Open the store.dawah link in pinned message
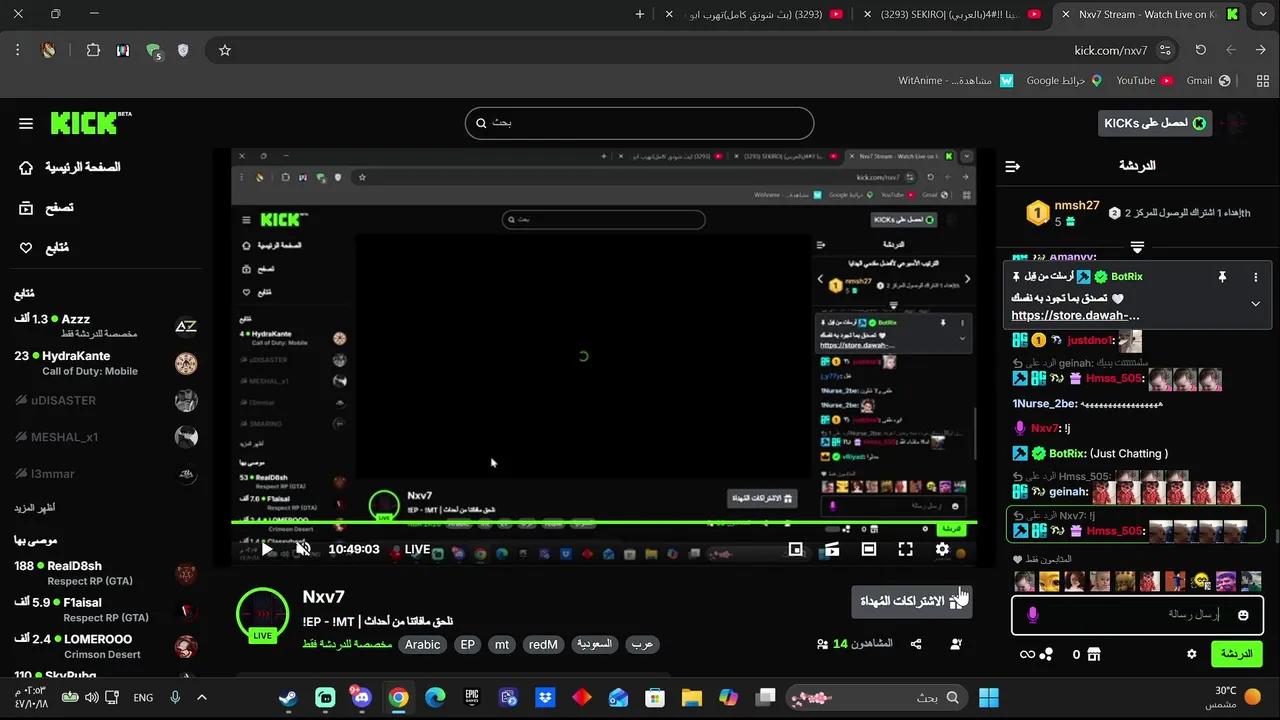The height and width of the screenshot is (720, 1280). pyautogui.click(x=1075, y=315)
